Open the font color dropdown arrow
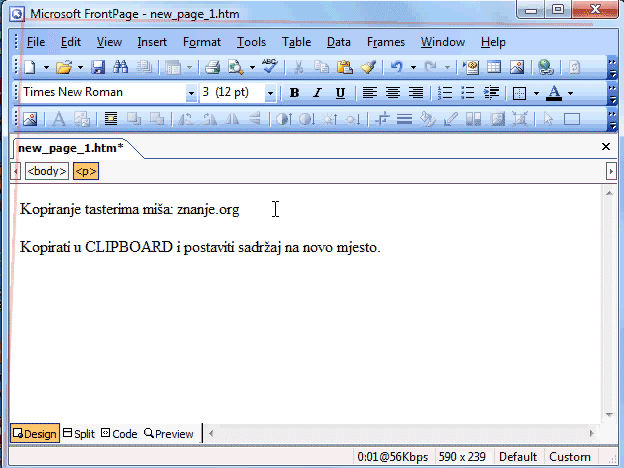The width and height of the screenshot is (624, 468). [570, 93]
